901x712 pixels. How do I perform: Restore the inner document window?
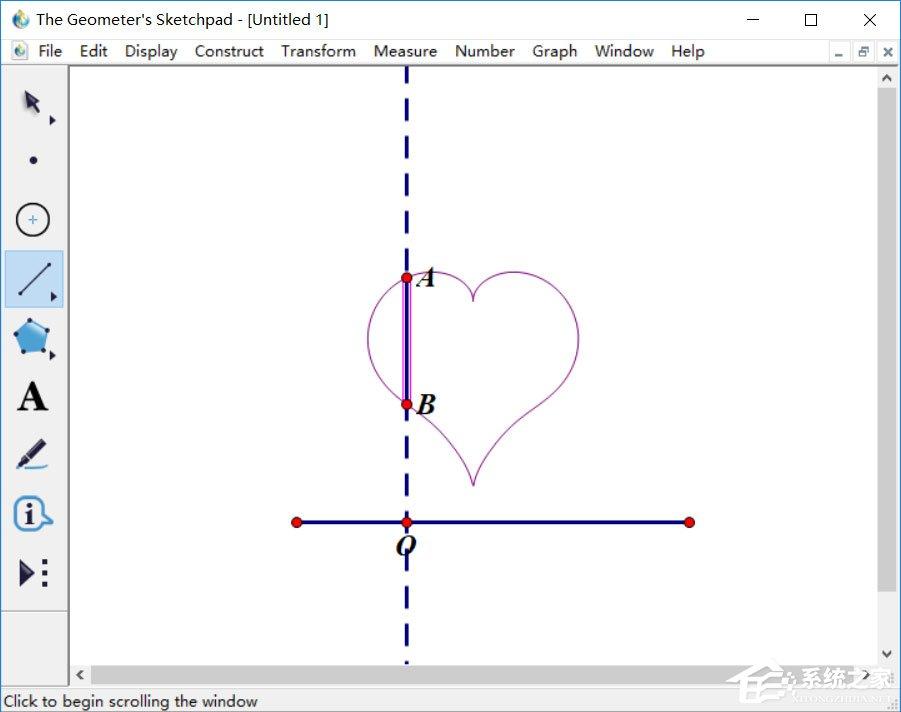click(863, 52)
